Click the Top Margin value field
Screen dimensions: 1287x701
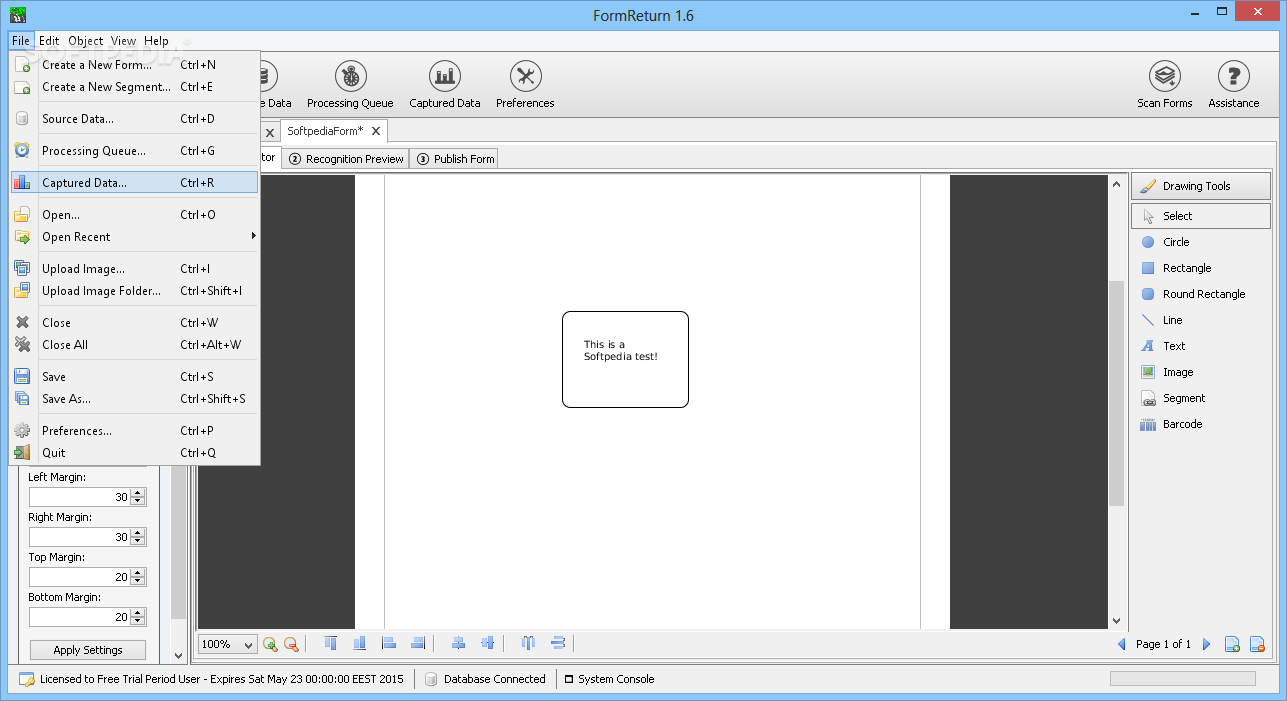click(80, 577)
